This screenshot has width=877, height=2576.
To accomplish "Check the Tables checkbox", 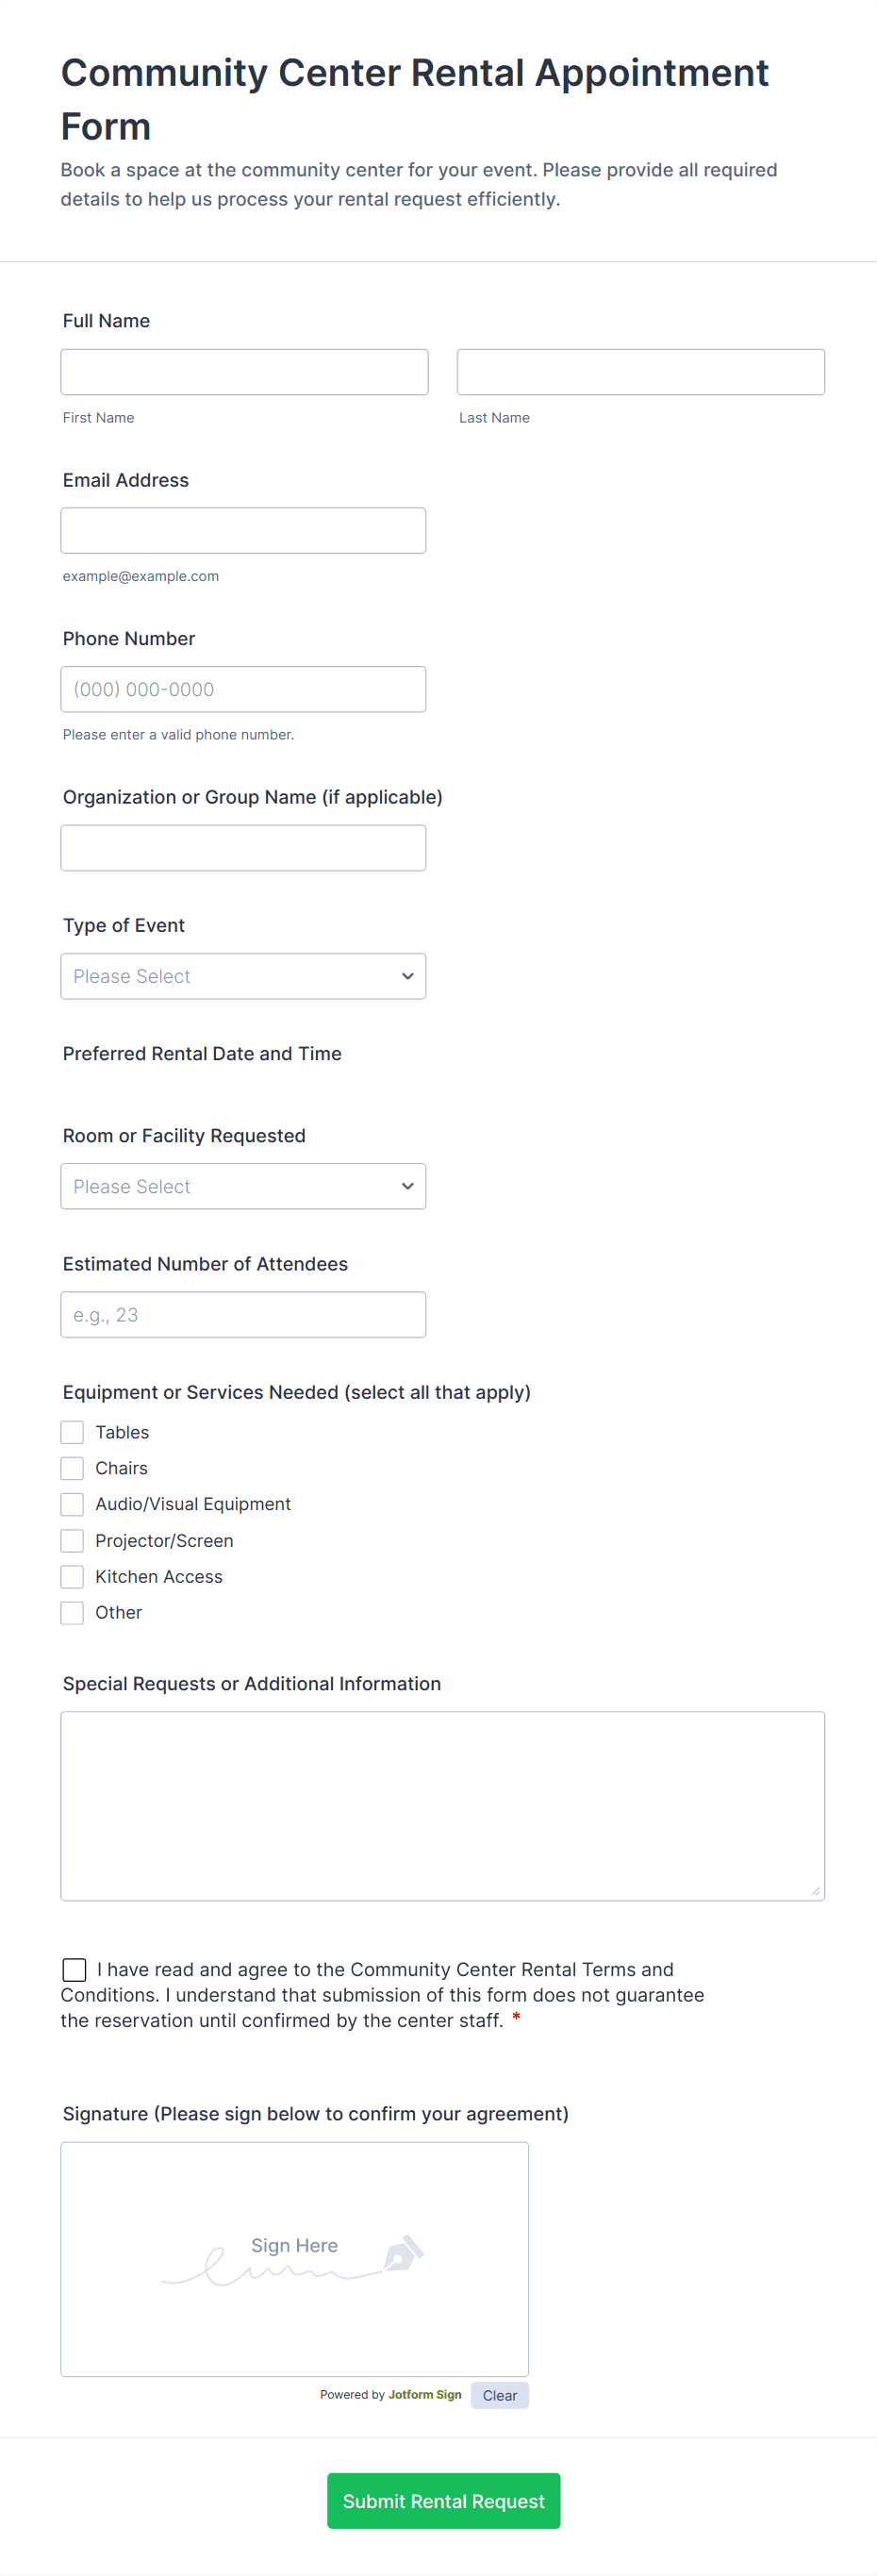I will coord(72,1432).
